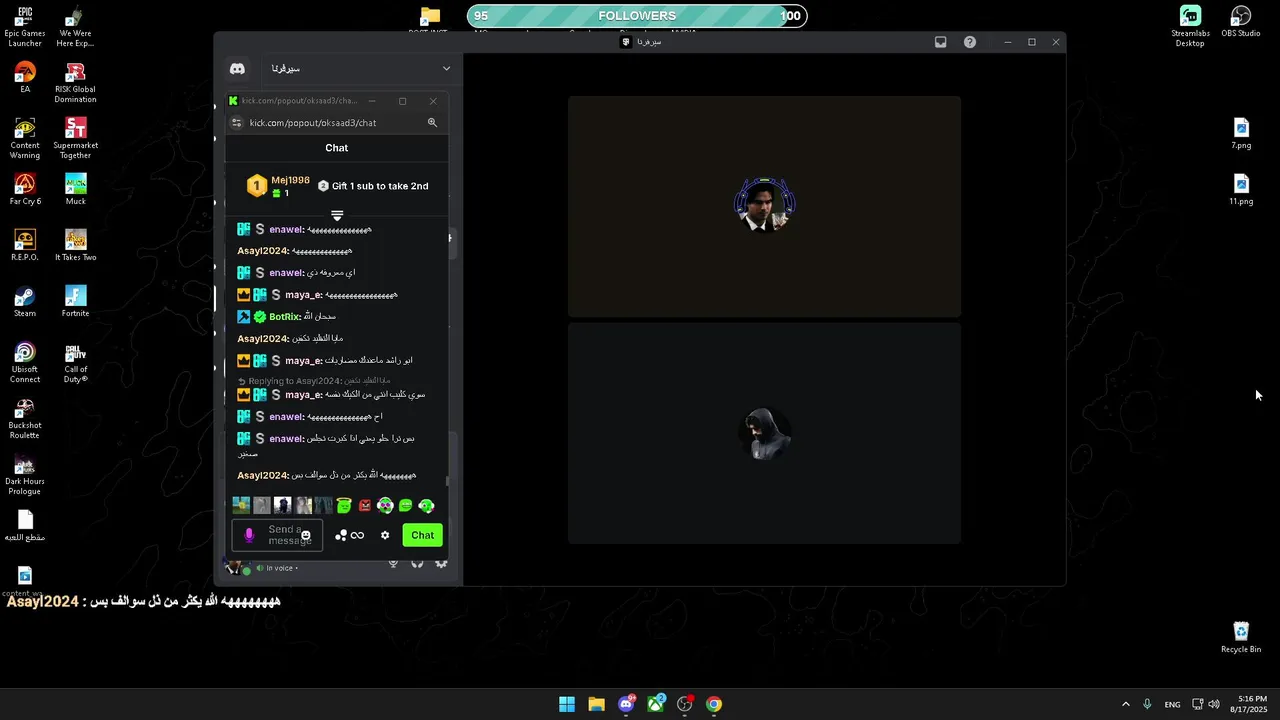Open Content Warning desktop icon
Screen dimensions: 1280x720
[25, 139]
